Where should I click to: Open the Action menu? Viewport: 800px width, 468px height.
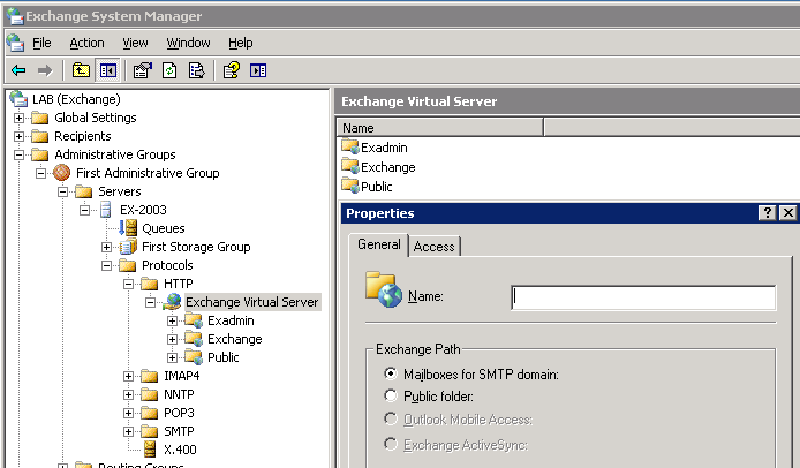pyautogui.click(x=87, y=43)
